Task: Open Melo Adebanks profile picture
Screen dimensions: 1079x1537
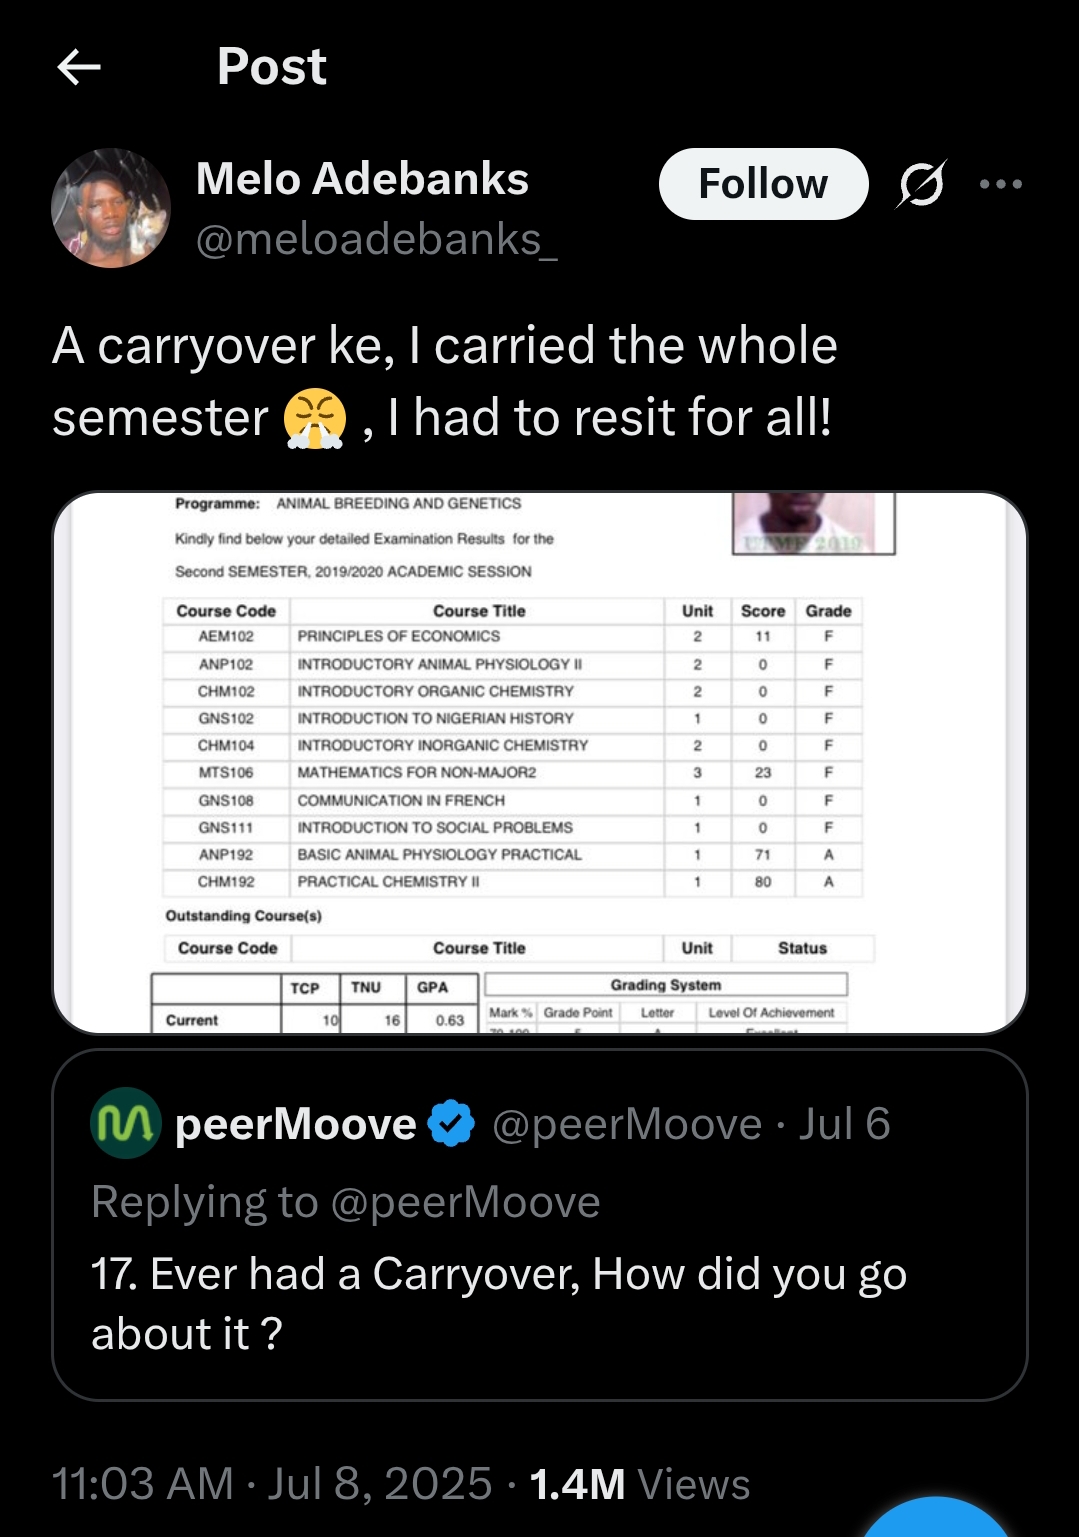Action: coord(111,208)
